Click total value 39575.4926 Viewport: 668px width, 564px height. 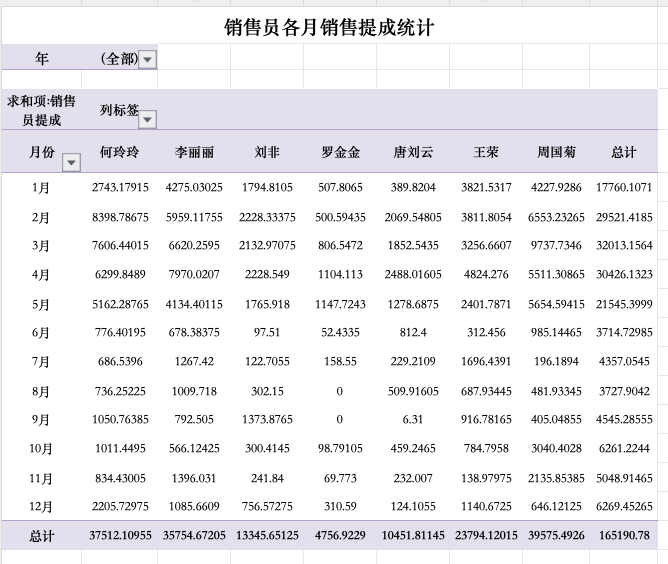click(x=556, y=535)
